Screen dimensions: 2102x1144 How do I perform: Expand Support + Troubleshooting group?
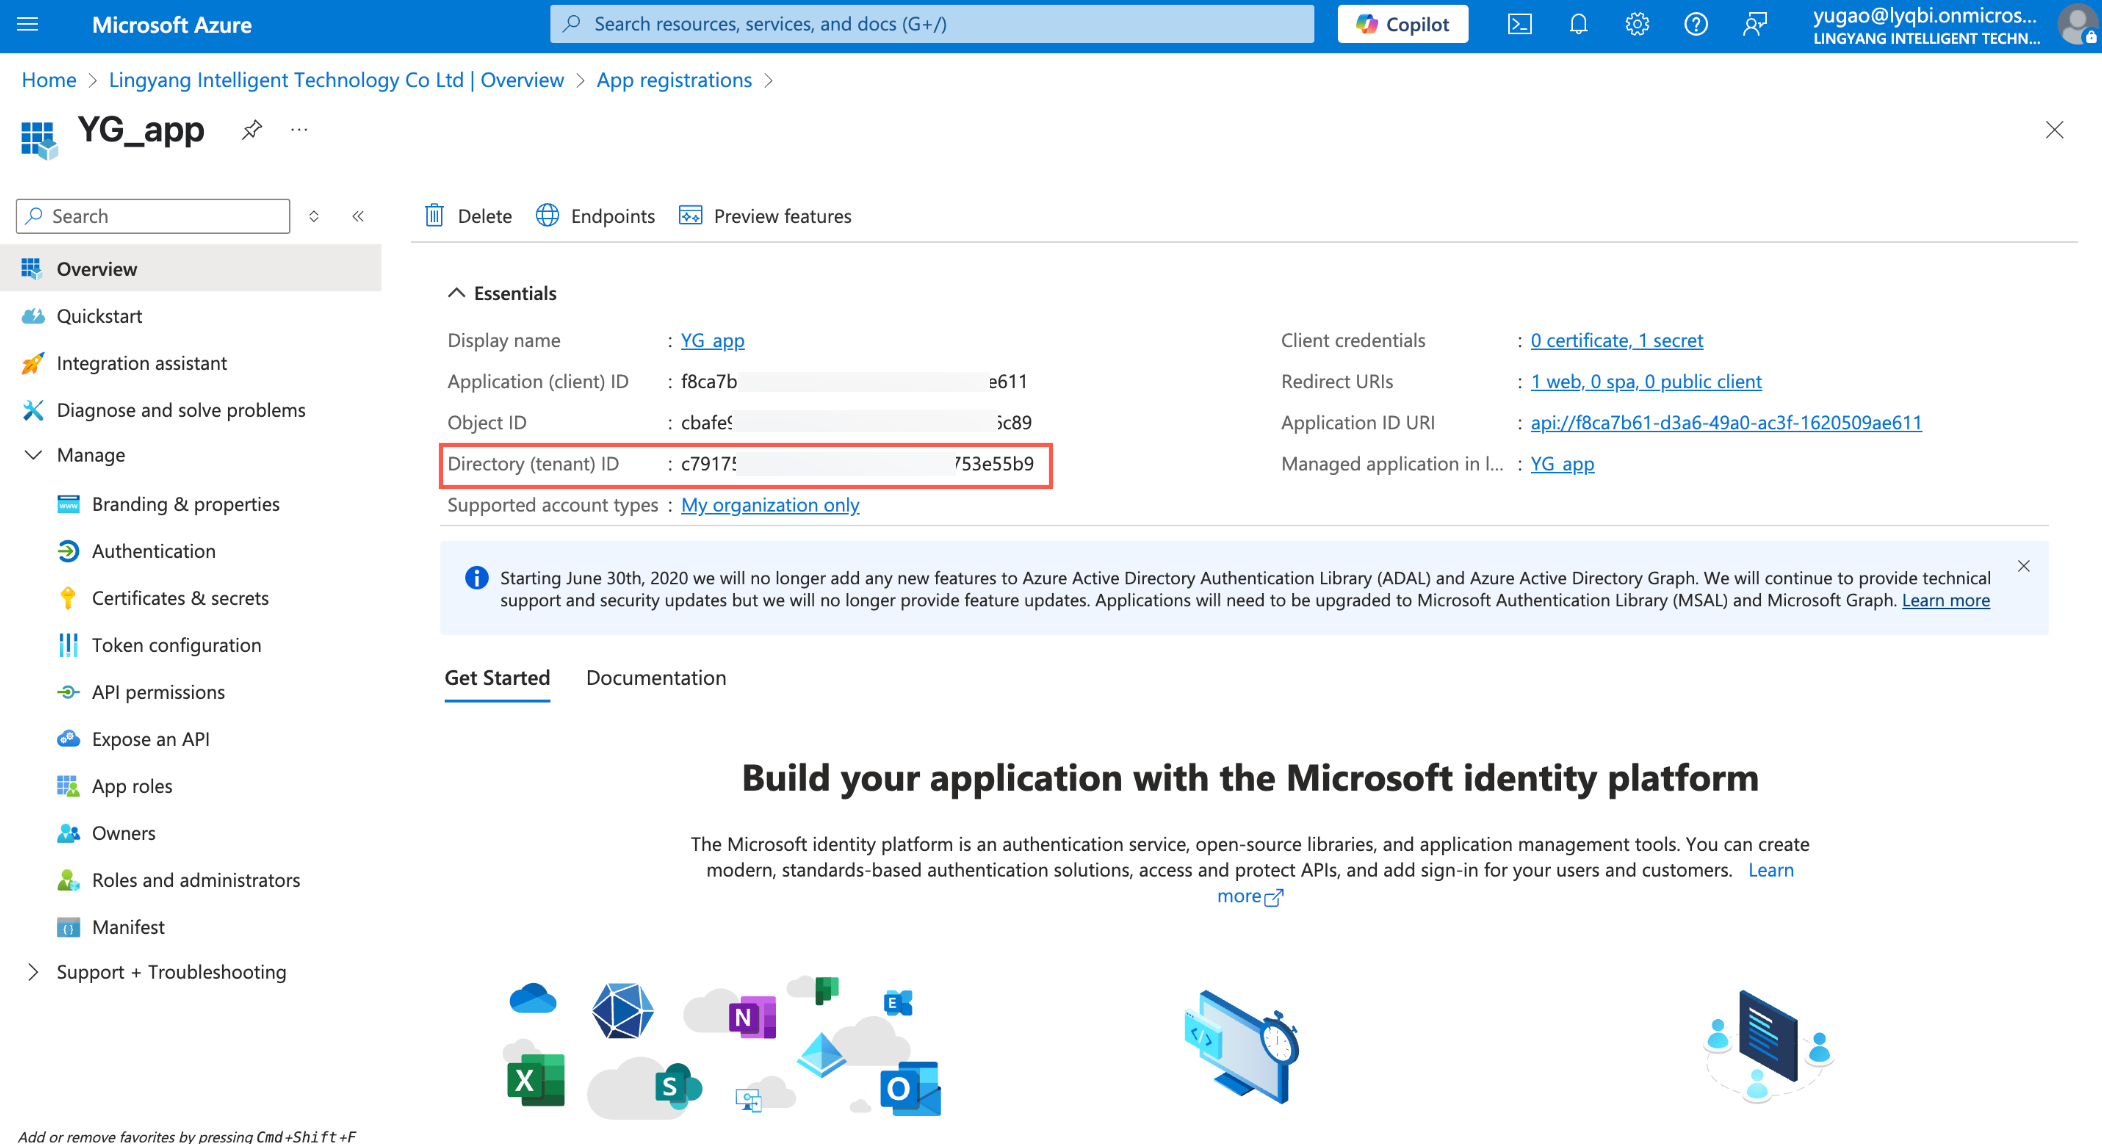tap(33, 972)
